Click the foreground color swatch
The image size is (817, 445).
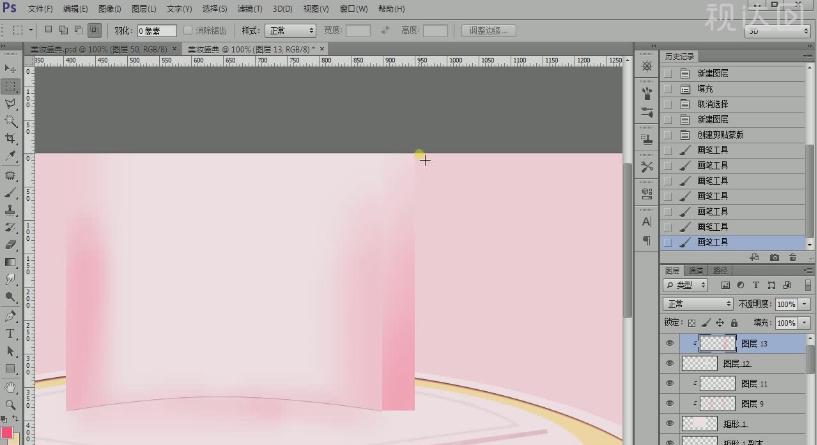pos(8,432)
